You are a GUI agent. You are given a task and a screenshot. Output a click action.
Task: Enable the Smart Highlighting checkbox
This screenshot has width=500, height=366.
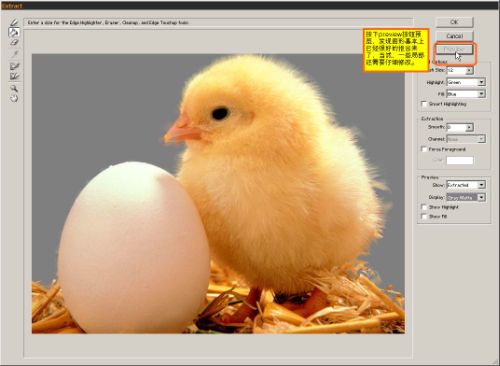pos(424,104)
